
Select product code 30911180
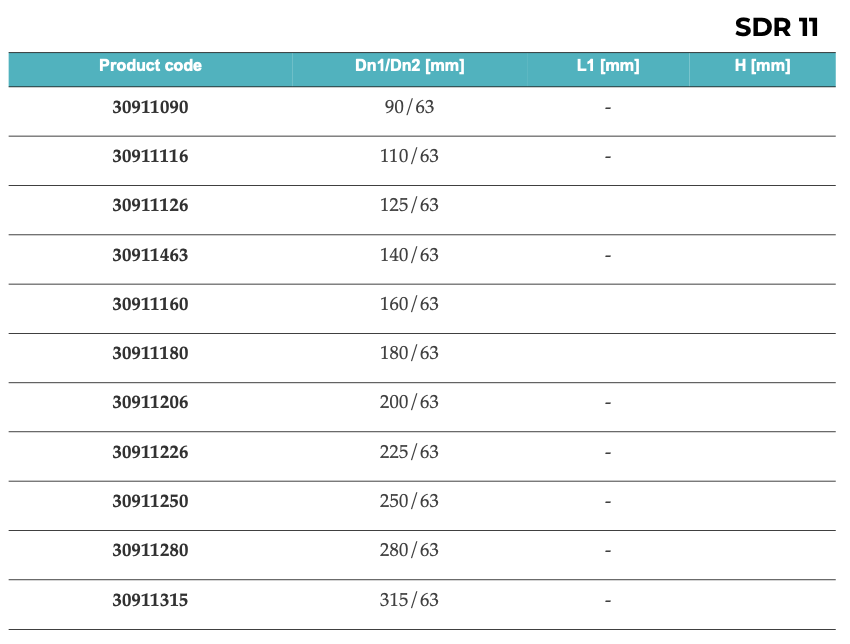click(x=150, y=353)
